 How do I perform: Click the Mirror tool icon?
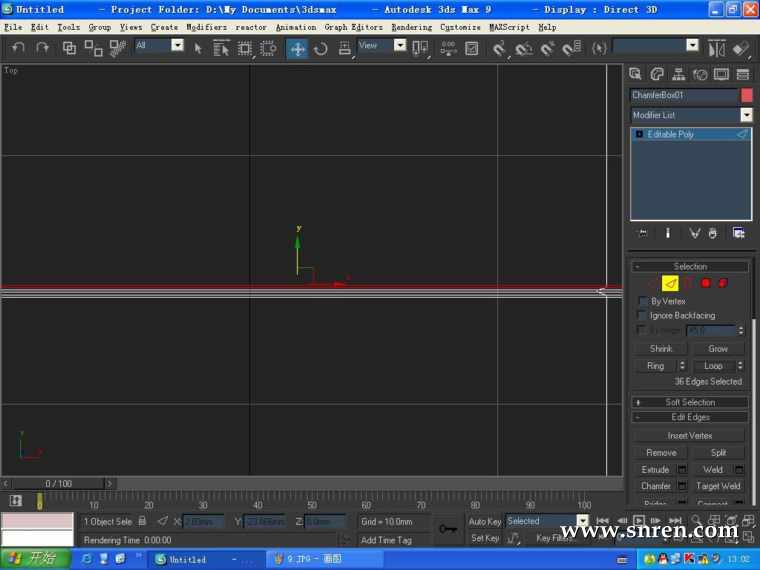point(717,48)
